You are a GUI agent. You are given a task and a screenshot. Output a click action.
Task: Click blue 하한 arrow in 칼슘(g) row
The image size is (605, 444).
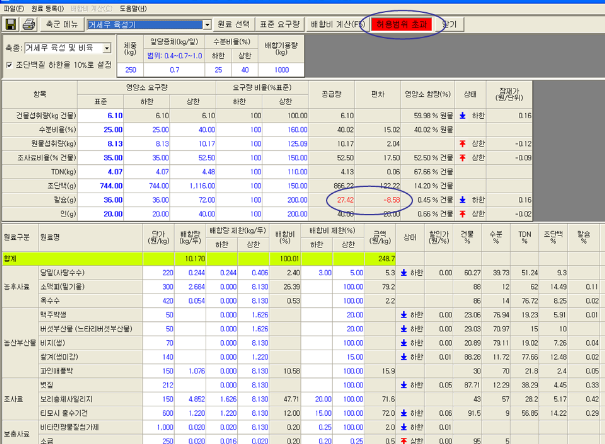(x=463, y=200)
